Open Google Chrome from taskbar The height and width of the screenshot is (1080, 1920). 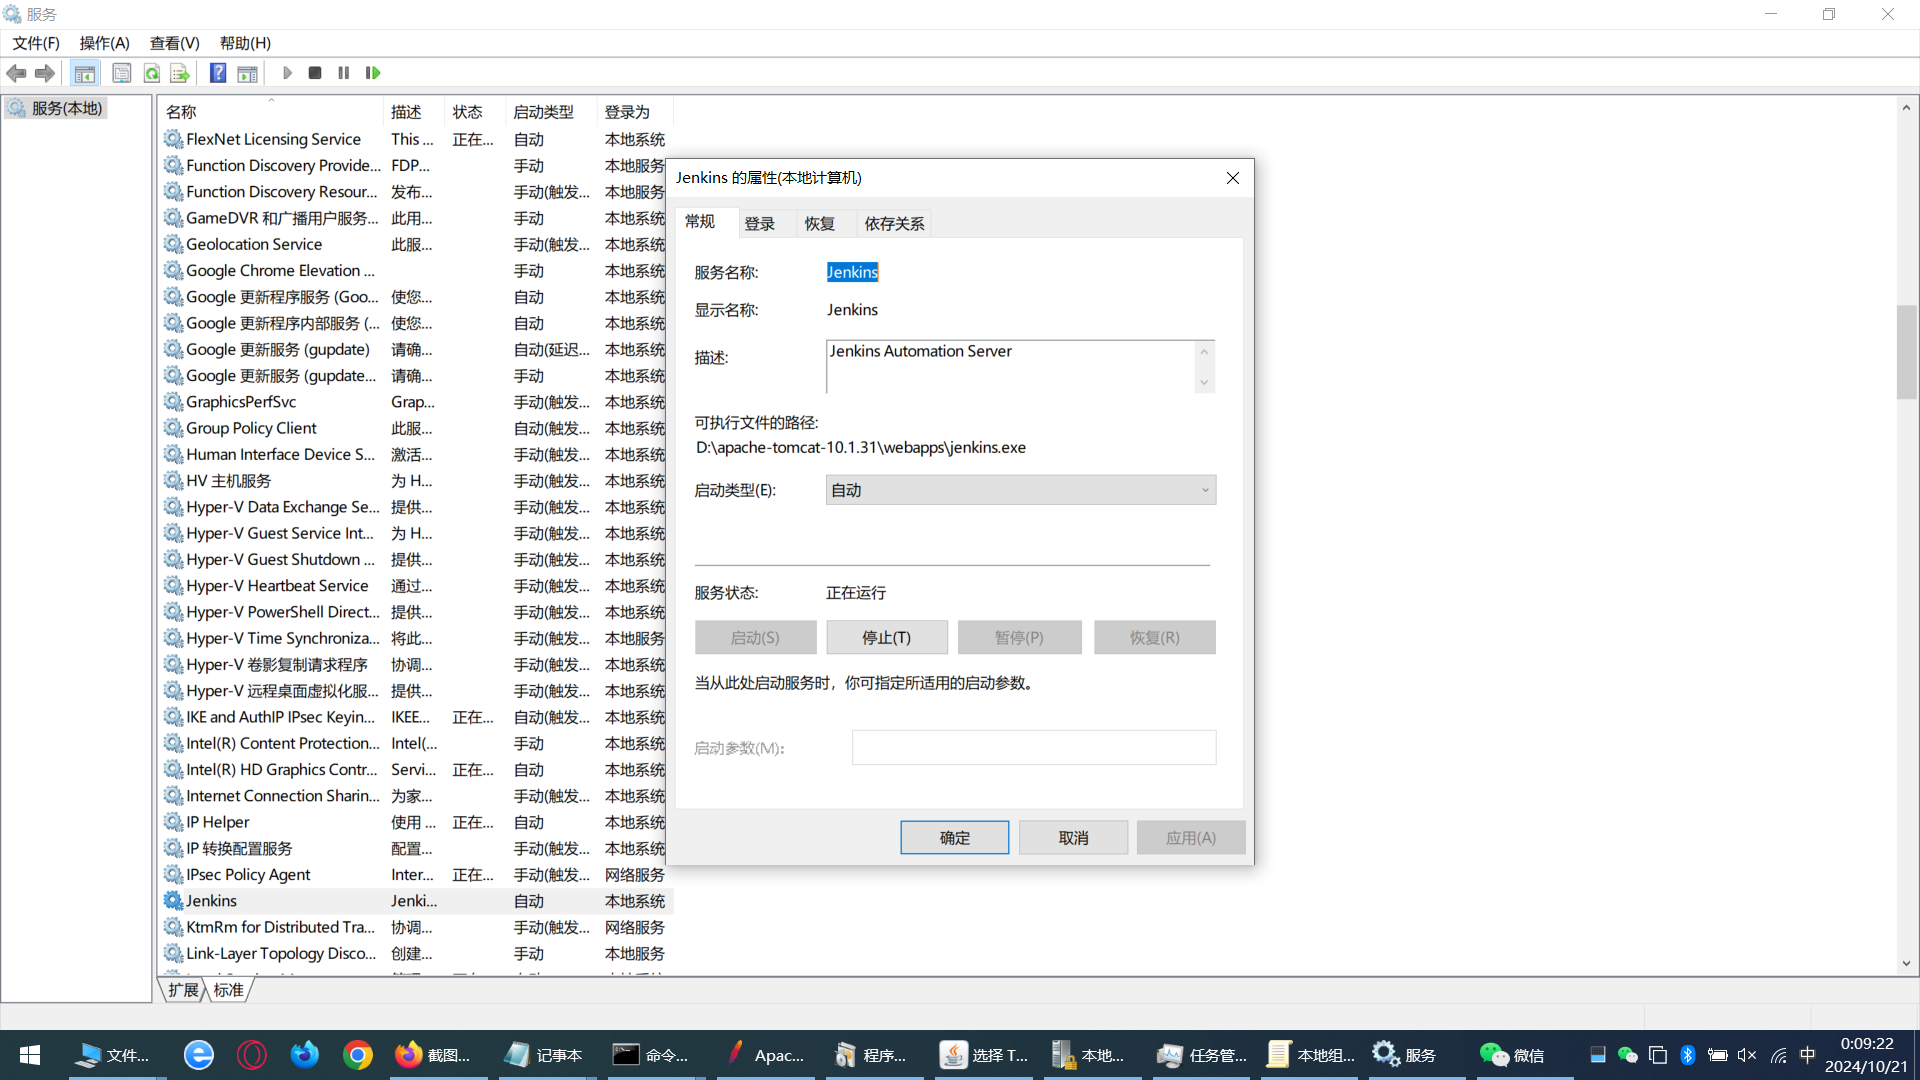coord(358,1055)
